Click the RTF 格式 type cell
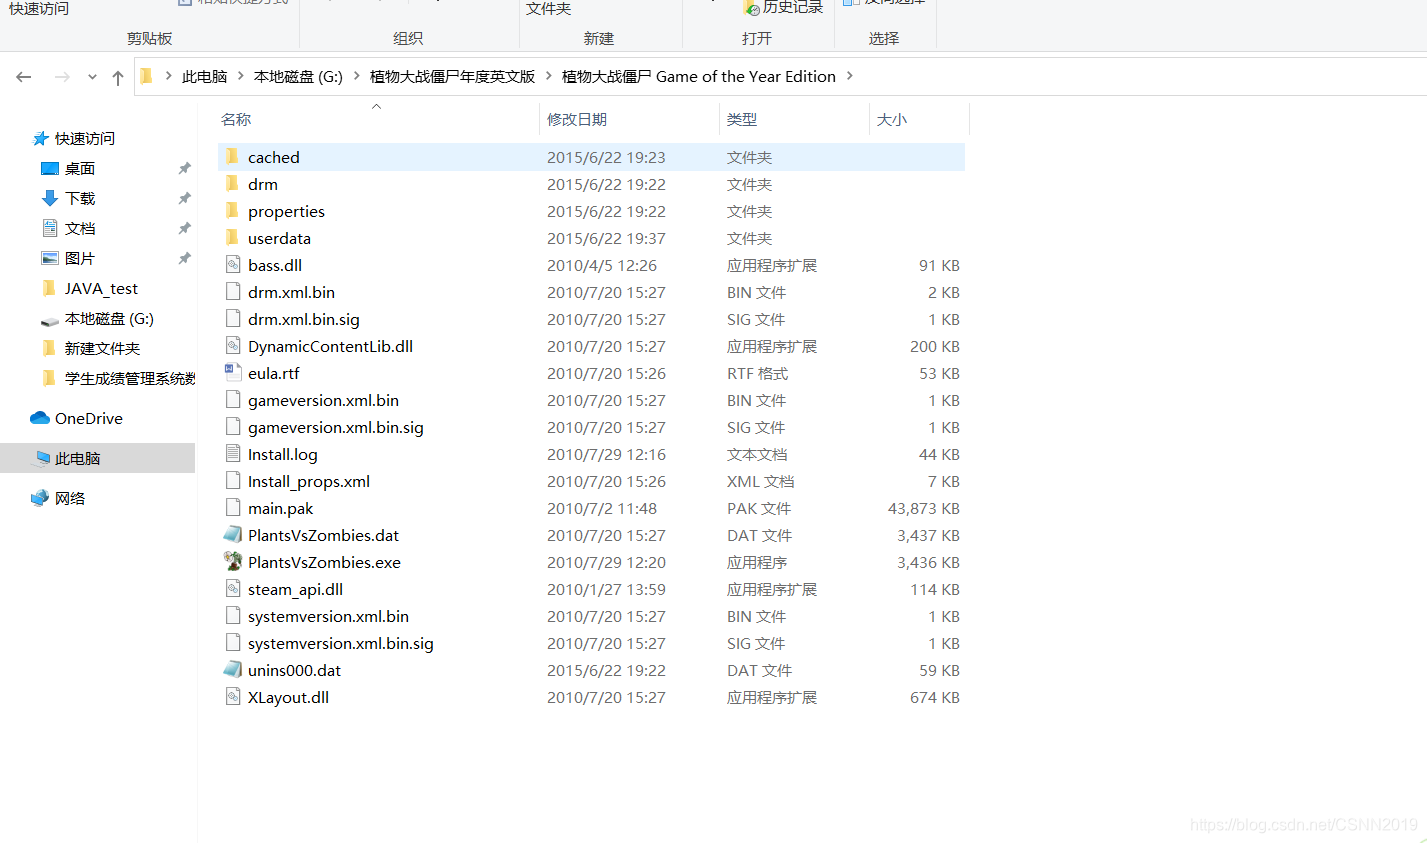Image resolution: width=1427 pixels, height=843 pixels. [757, 373]
